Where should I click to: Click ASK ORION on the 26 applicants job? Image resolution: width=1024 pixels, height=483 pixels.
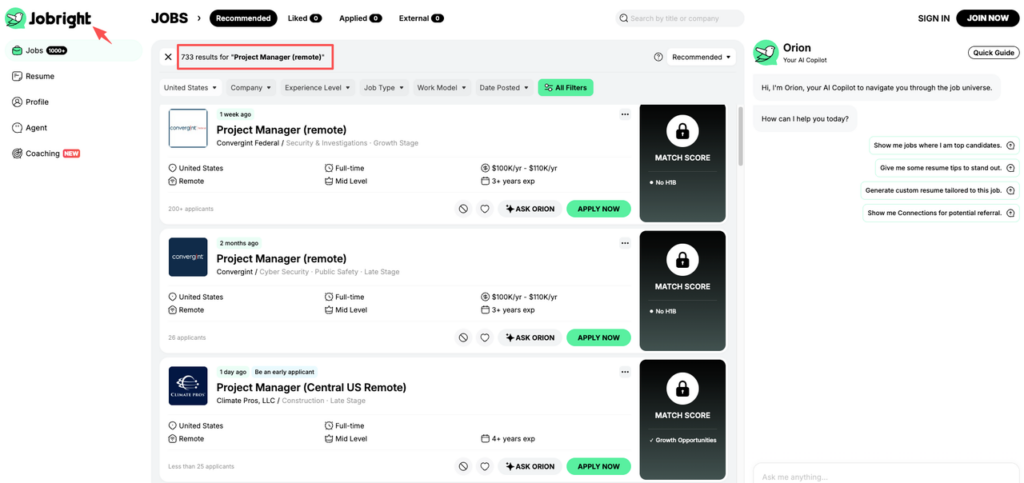click(x=530, y=337)
